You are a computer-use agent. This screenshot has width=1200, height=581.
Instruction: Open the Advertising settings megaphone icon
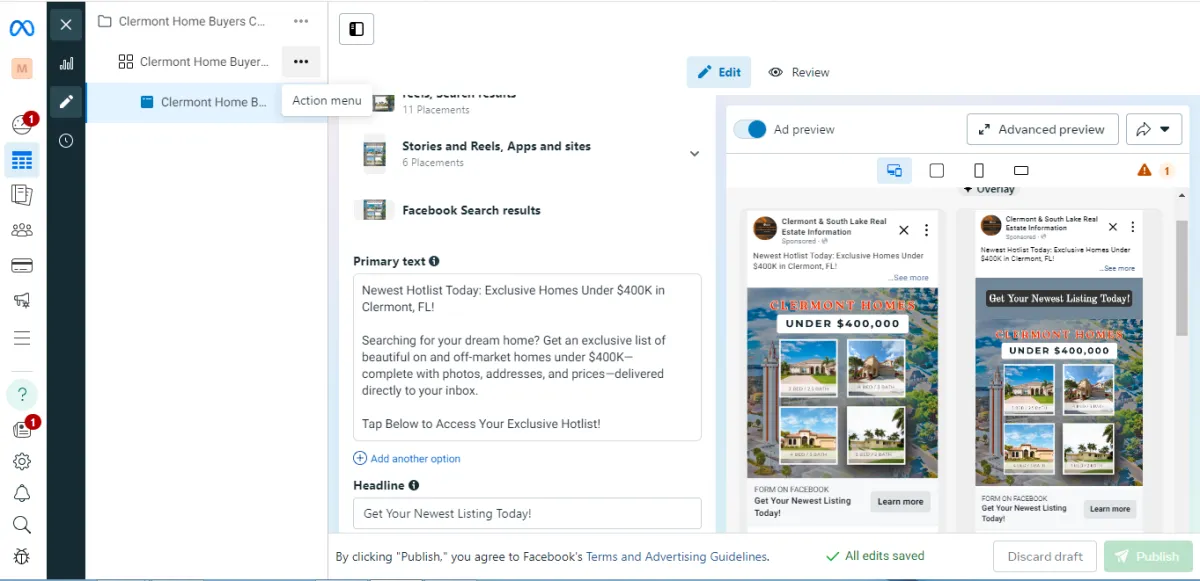click(22, 300)
